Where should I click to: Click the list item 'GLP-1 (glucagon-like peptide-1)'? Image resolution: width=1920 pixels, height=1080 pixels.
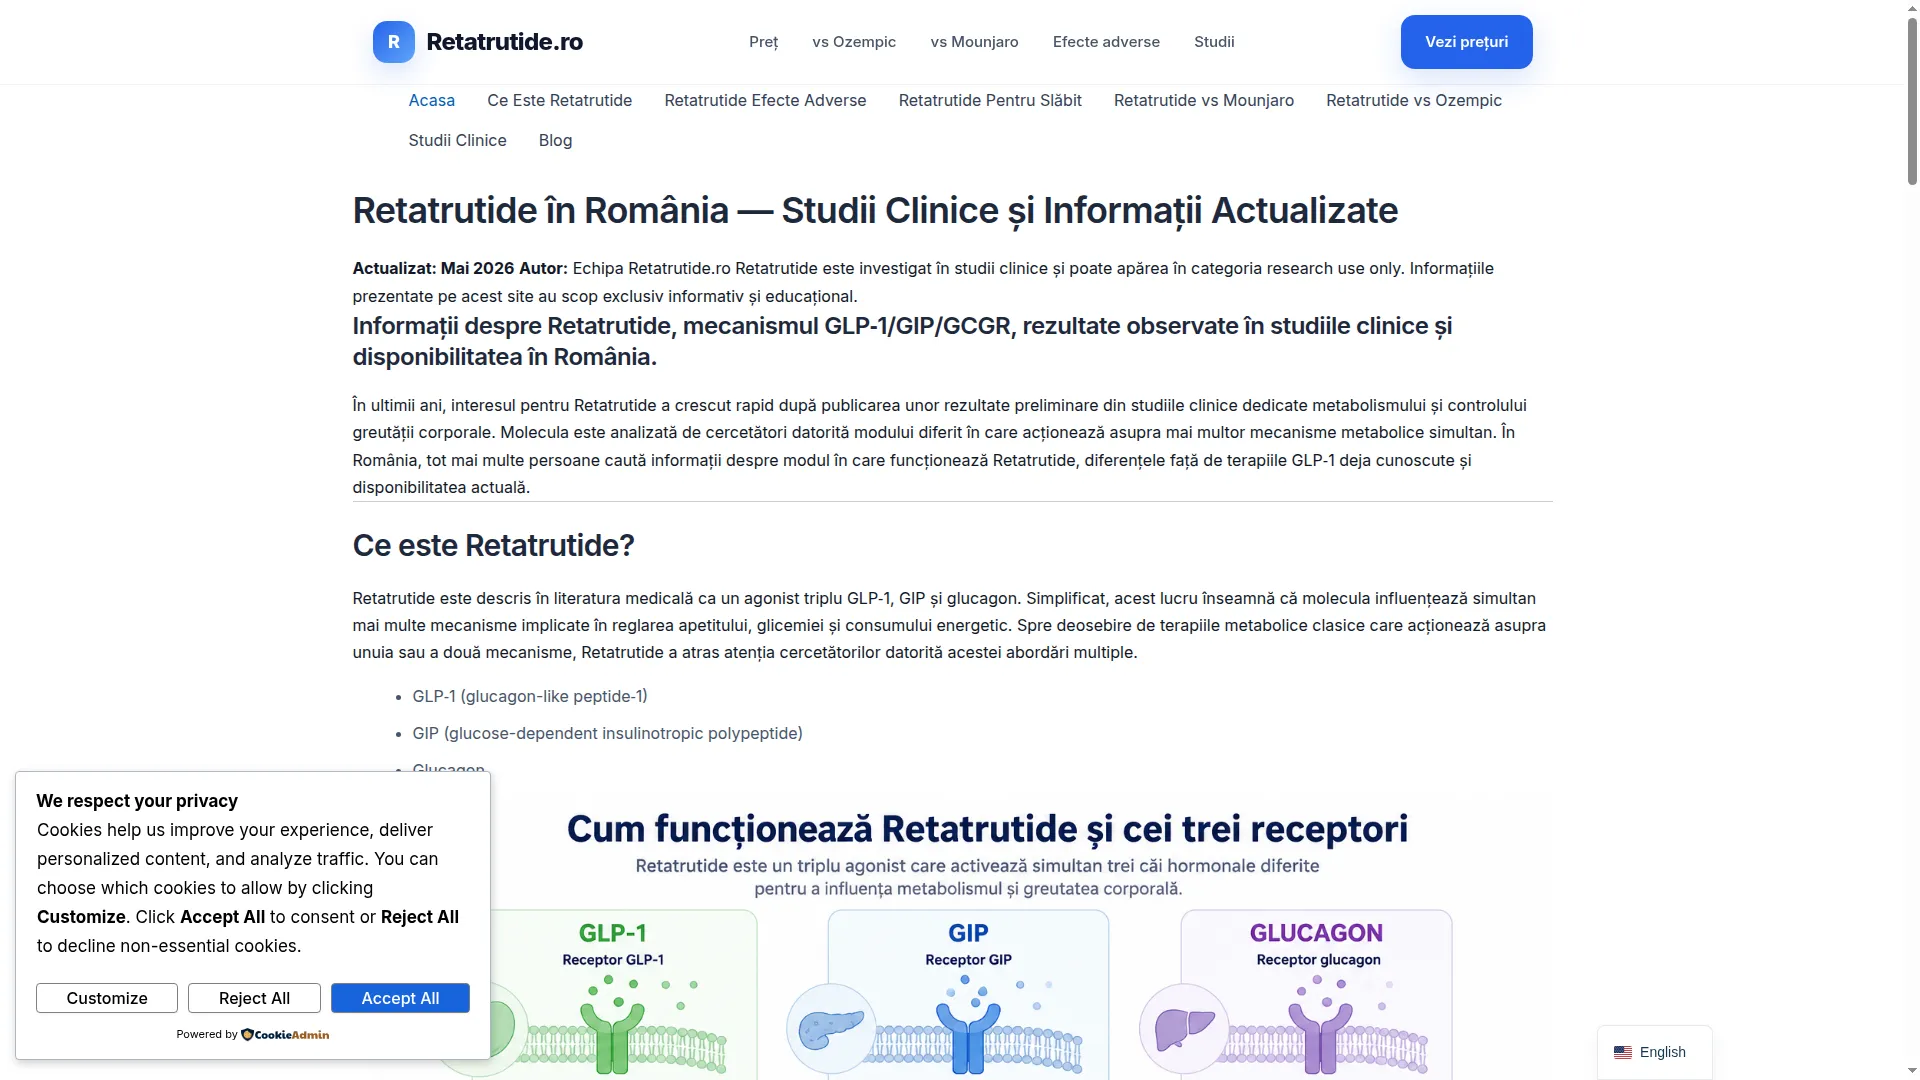530,696
